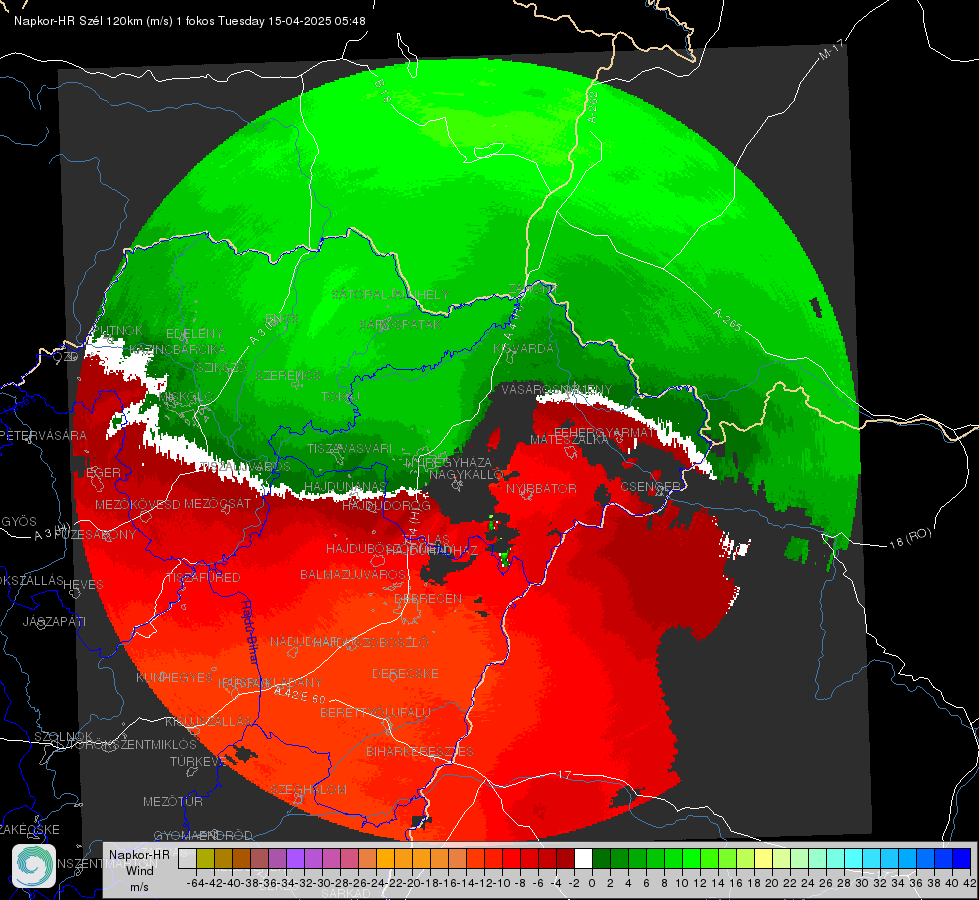Click the 18 (RO) road label
This screenshot has height=900, width=979.
[x=910, y=538]
